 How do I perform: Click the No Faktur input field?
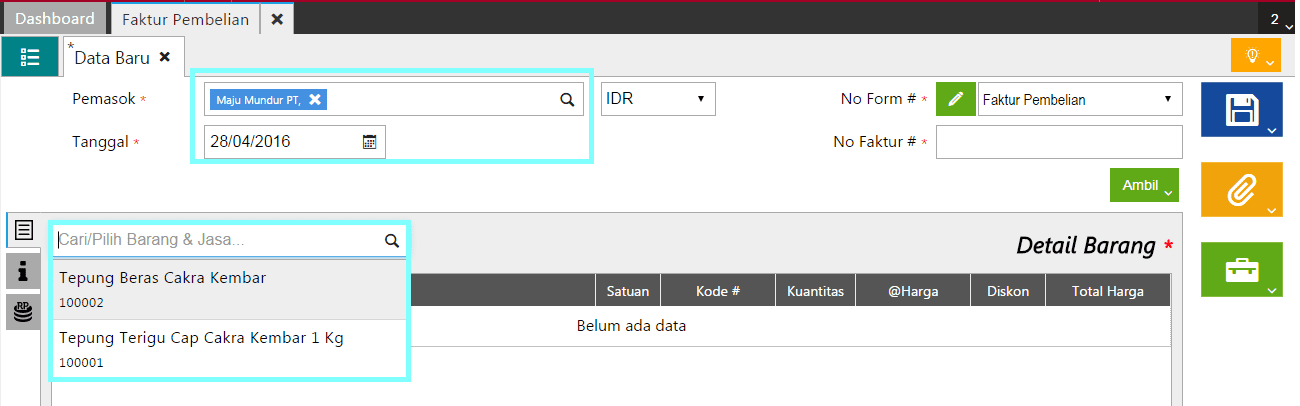coord(1058,142)
